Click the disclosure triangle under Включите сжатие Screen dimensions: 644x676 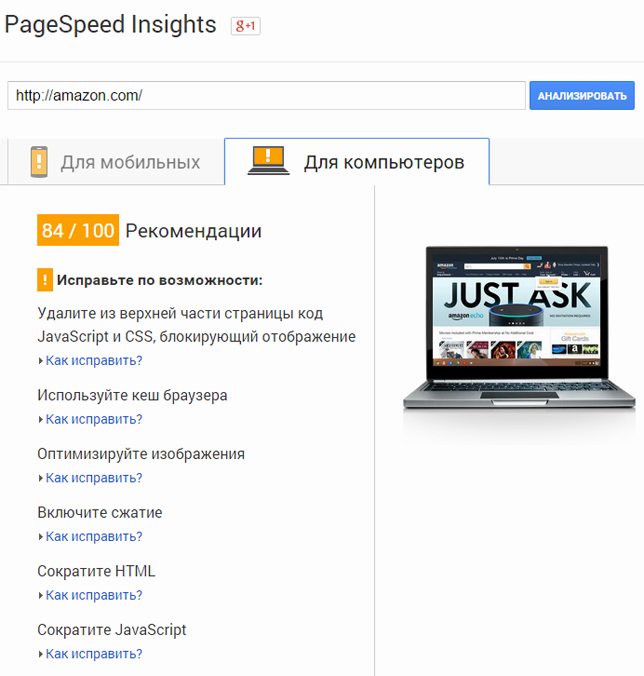click(x=41, y=537)
